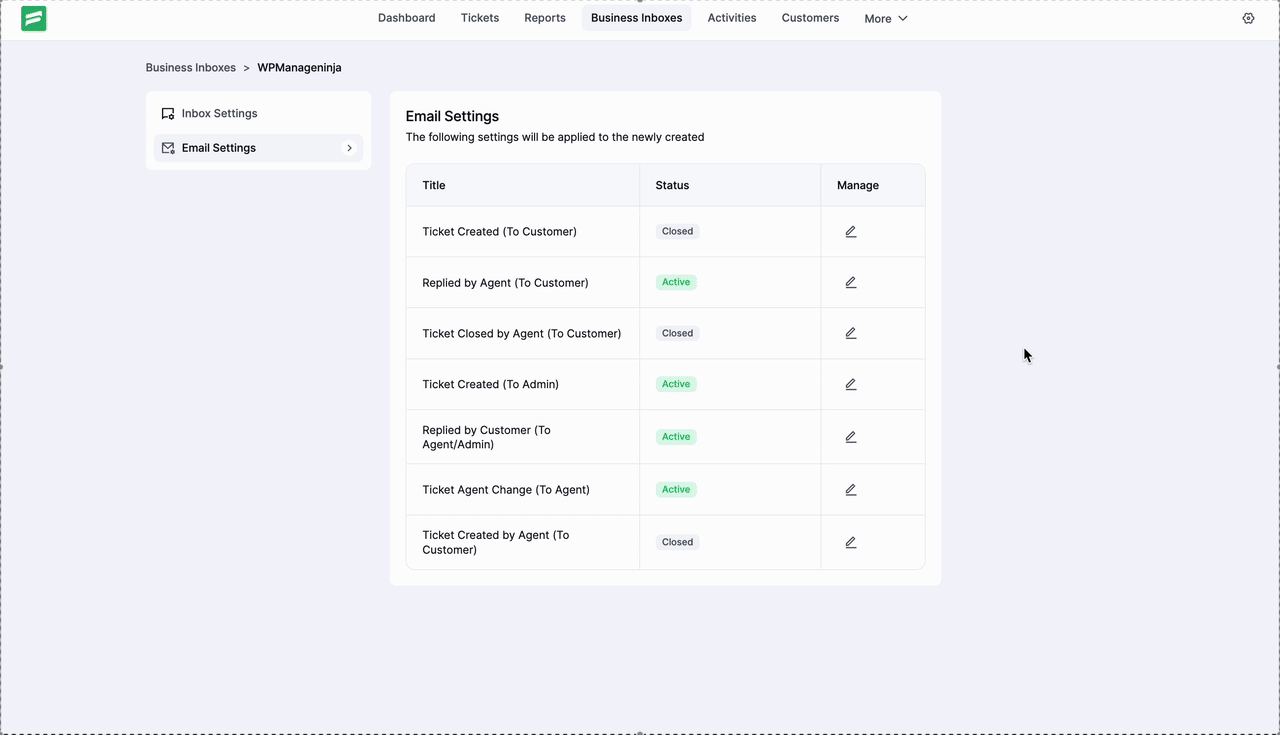Edit the Replied by Customer (To Agent/Admin) template
Image resolution: width=1280 pixels, height=735 pixels.
click(x=850, y=437)
